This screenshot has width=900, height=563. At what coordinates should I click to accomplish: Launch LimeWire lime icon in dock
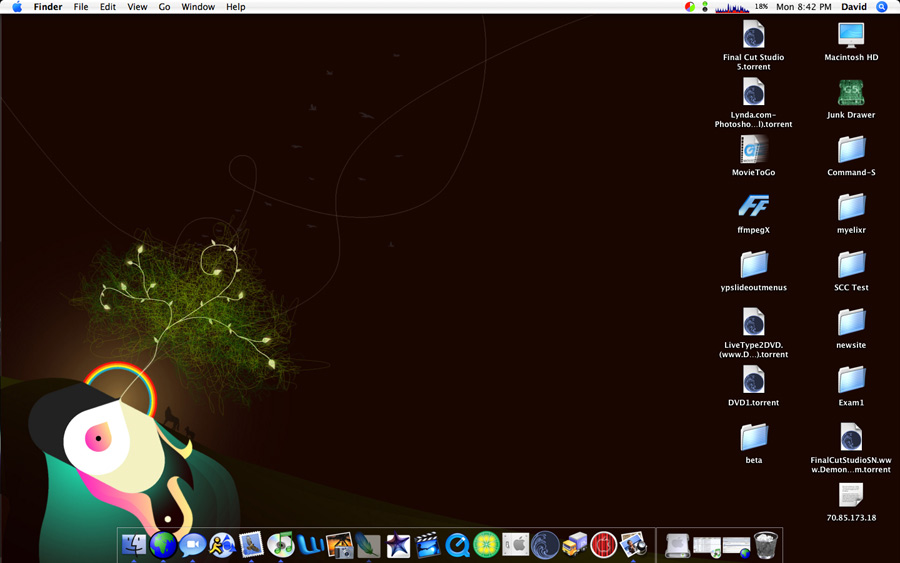(x=486, y=545)
